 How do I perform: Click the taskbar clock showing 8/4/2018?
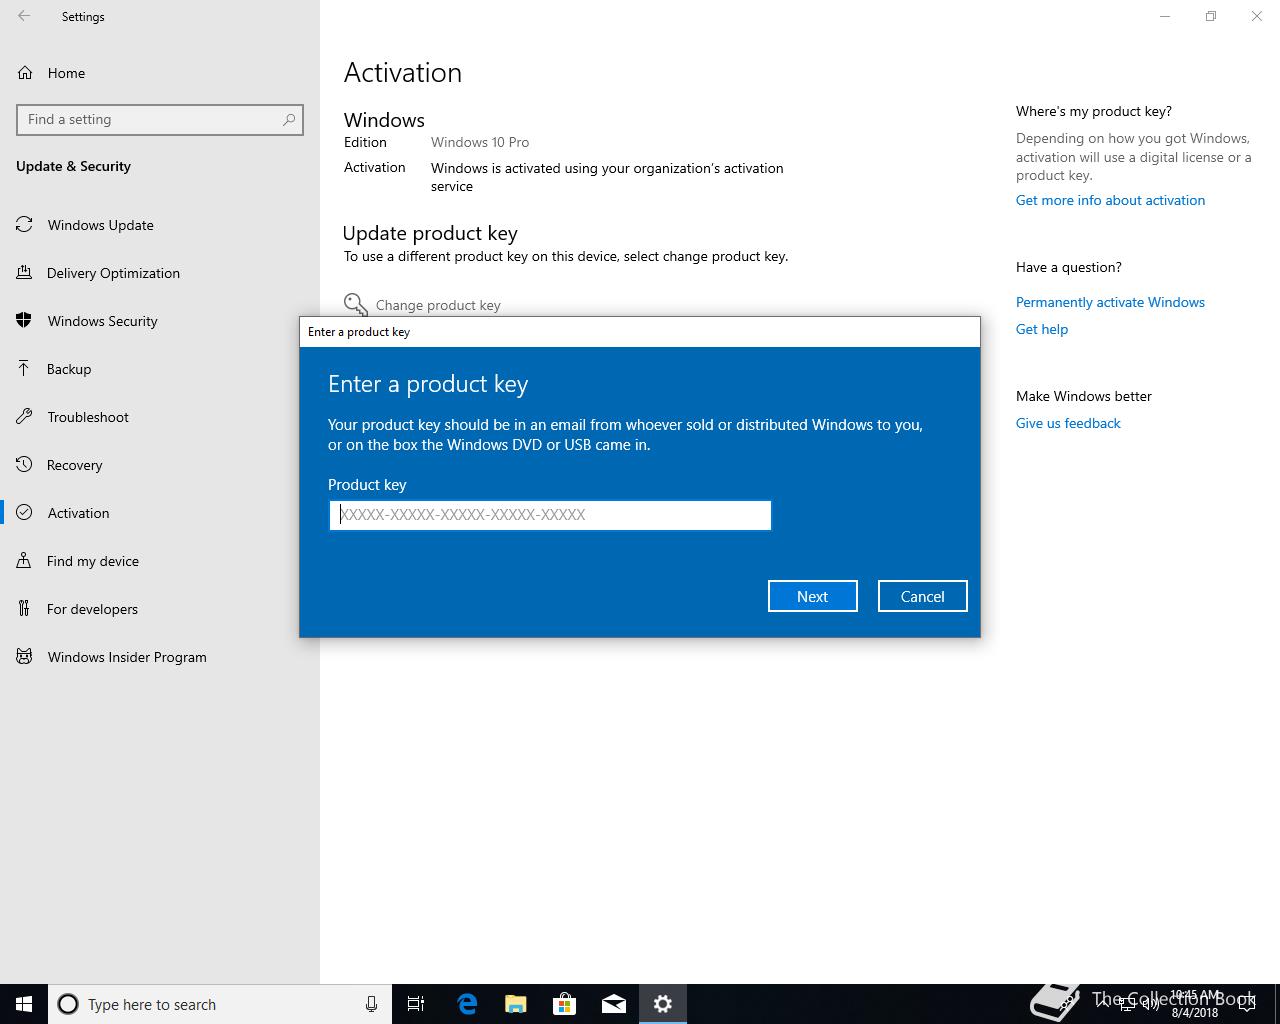(x=1195, y=1005)
